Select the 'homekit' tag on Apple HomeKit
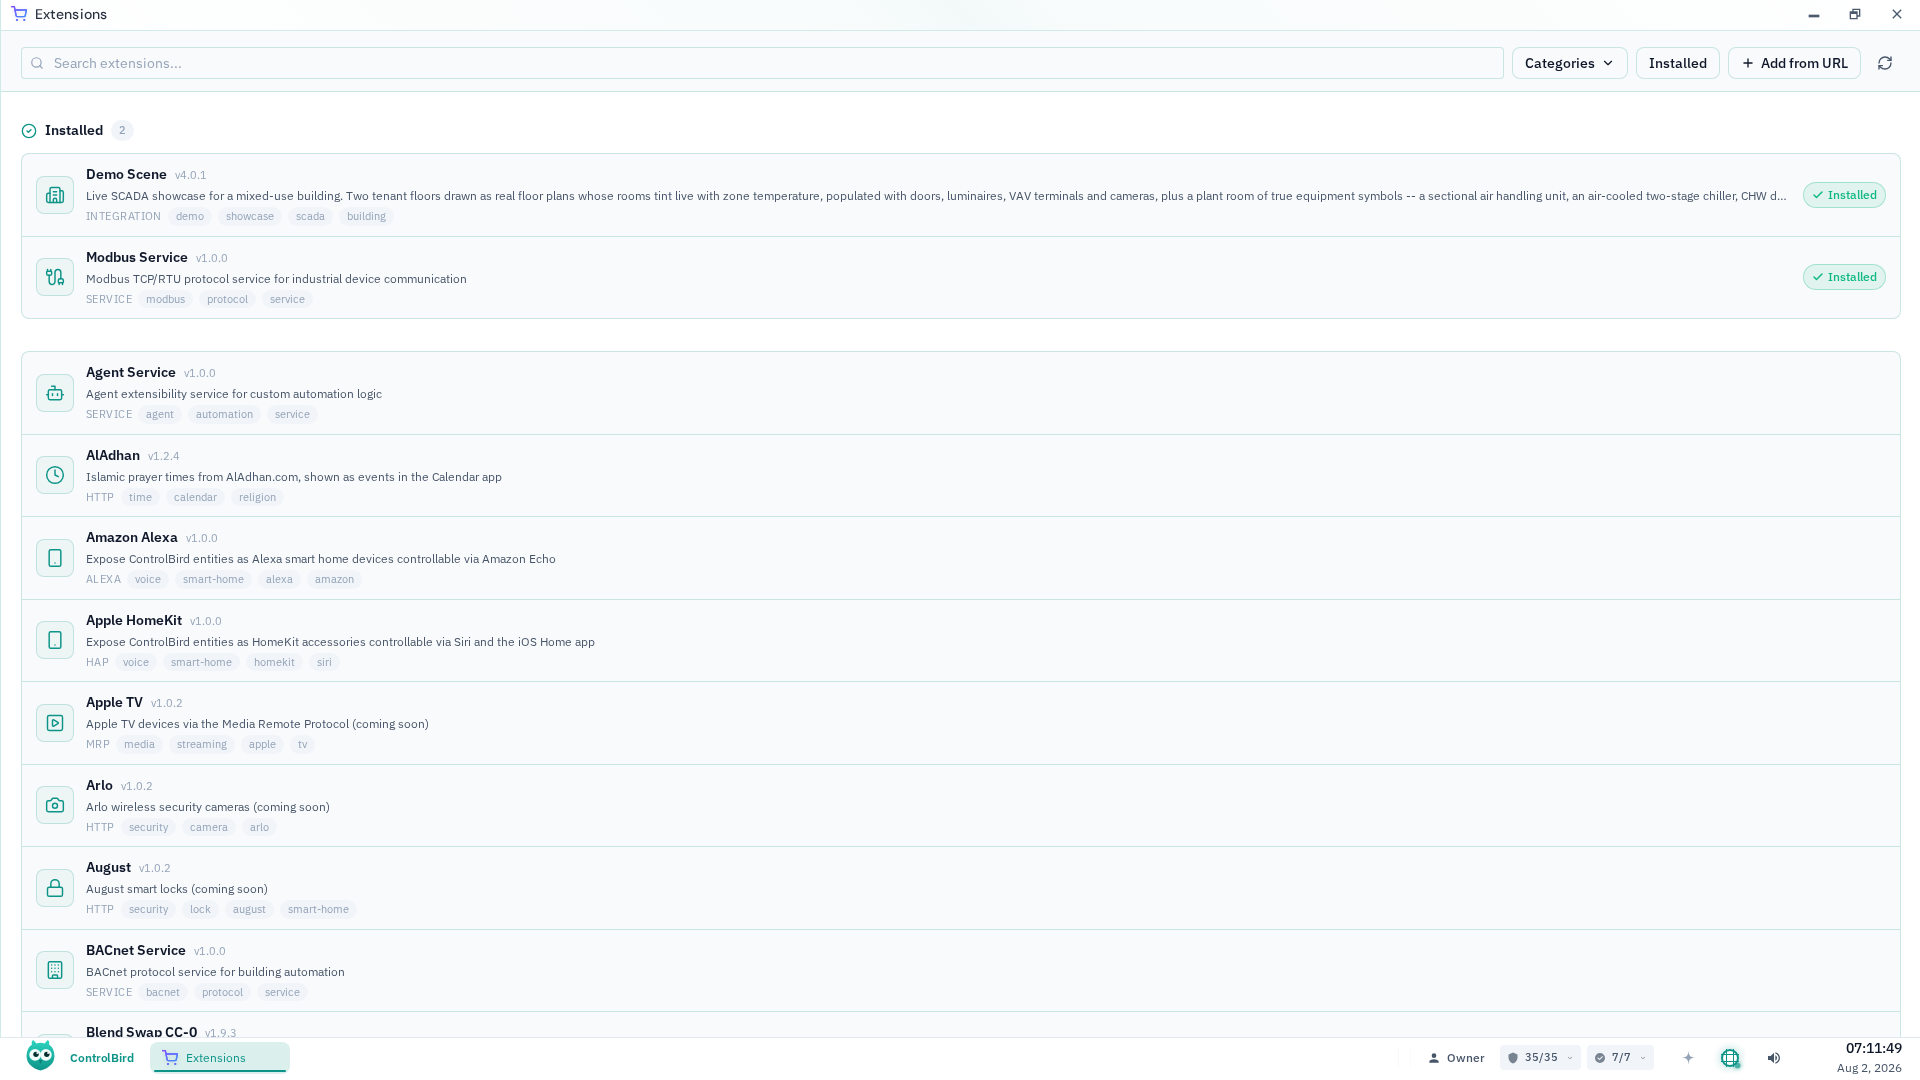 click(274, 662)
